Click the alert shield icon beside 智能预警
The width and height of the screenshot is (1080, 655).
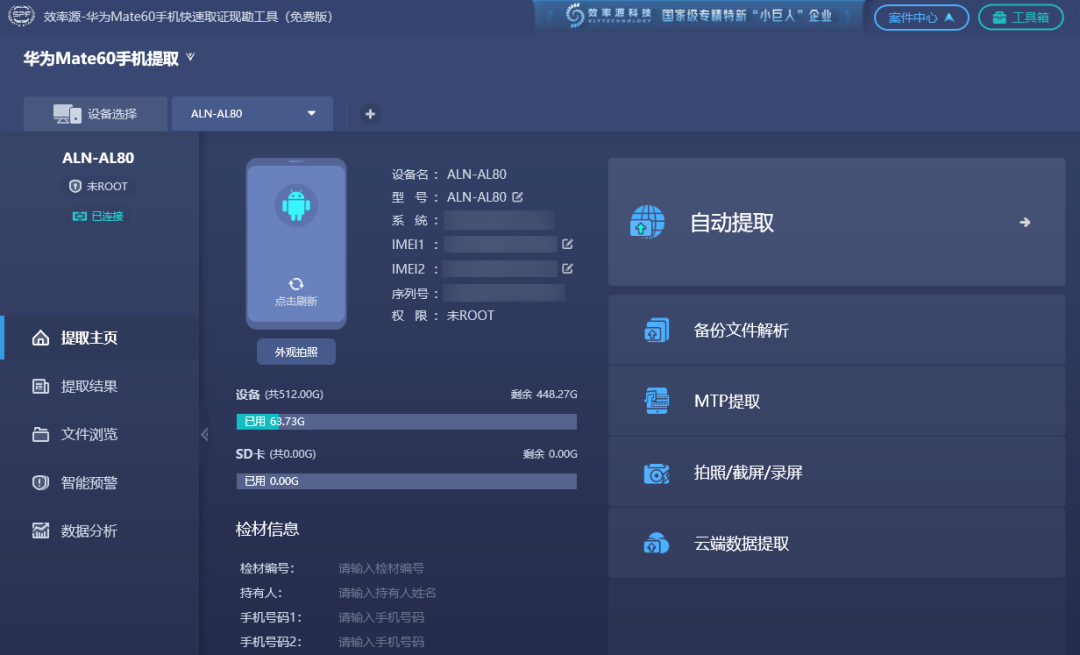coord(41,483)
